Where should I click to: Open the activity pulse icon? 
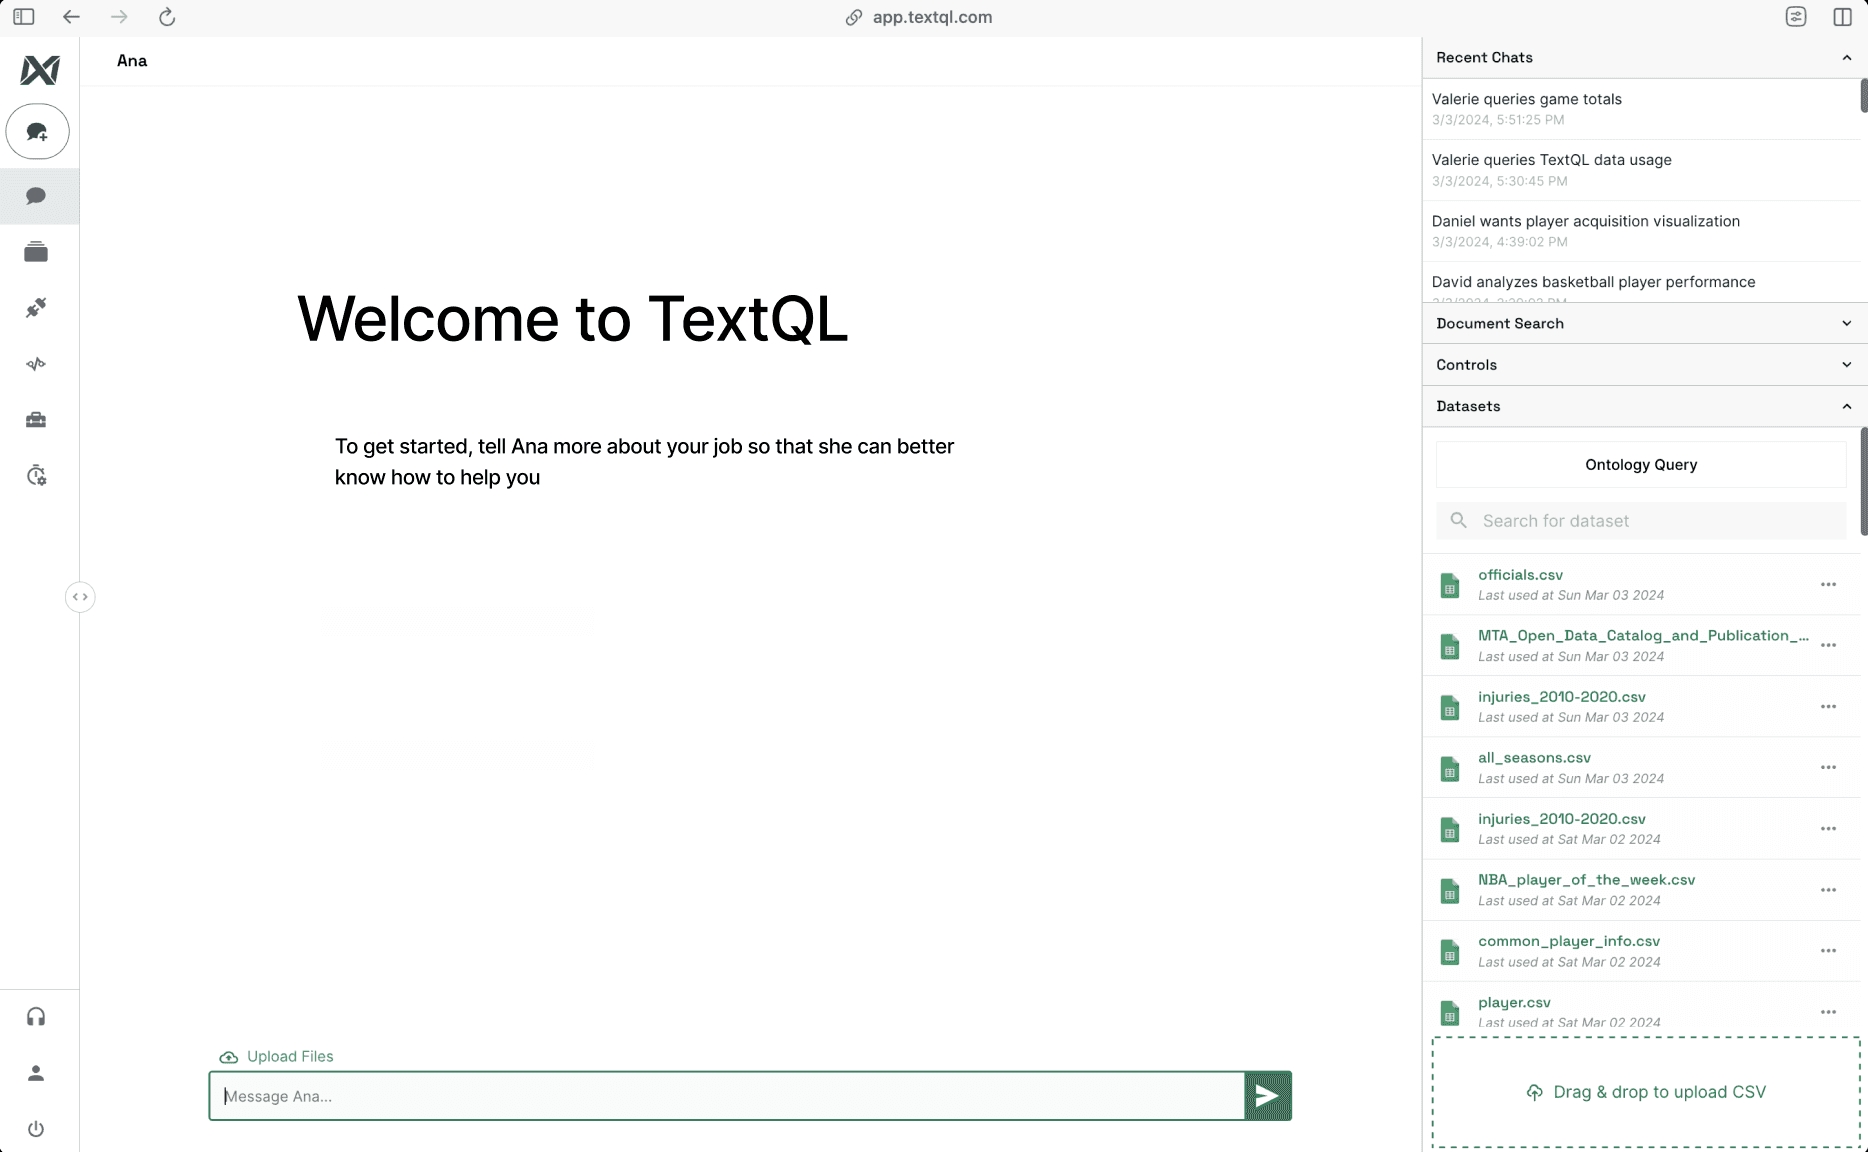(36, 364)
